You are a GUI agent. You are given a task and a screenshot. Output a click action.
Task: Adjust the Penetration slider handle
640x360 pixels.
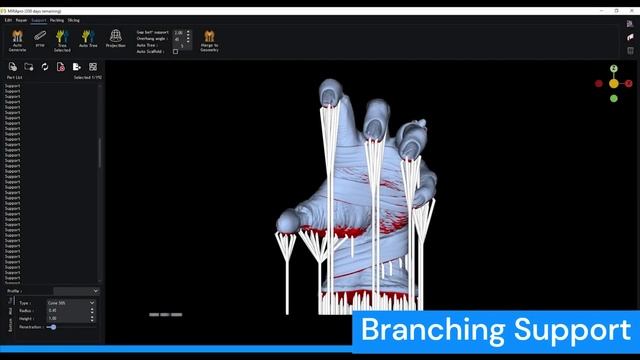click(53, 327)
